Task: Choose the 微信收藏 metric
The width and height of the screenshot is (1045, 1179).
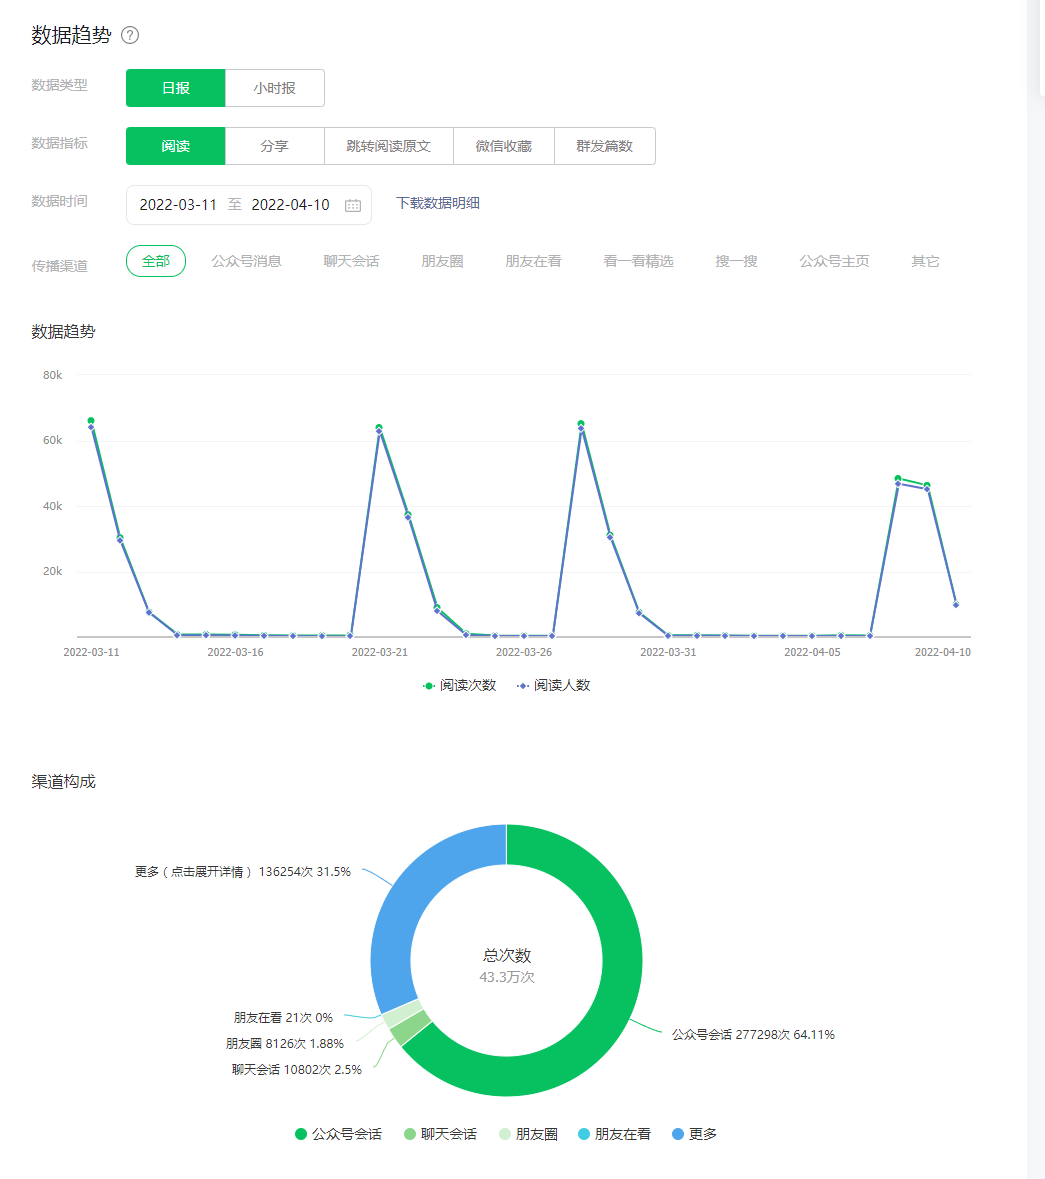Action: (x=503, y=146)
